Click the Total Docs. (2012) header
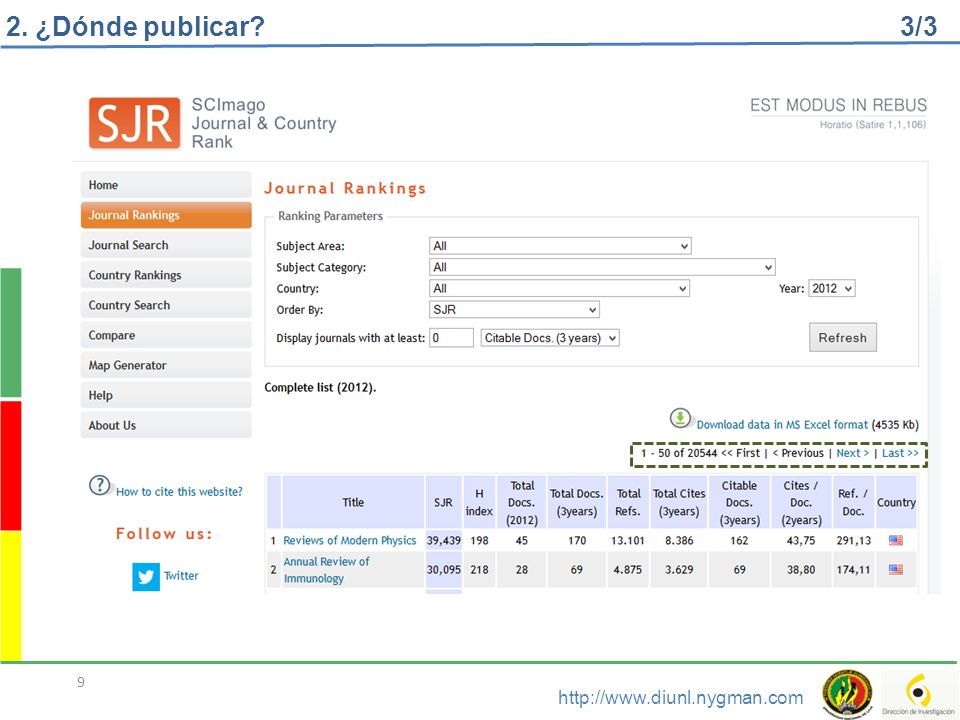Screen dimensions: 960x720 click(522, 502)
